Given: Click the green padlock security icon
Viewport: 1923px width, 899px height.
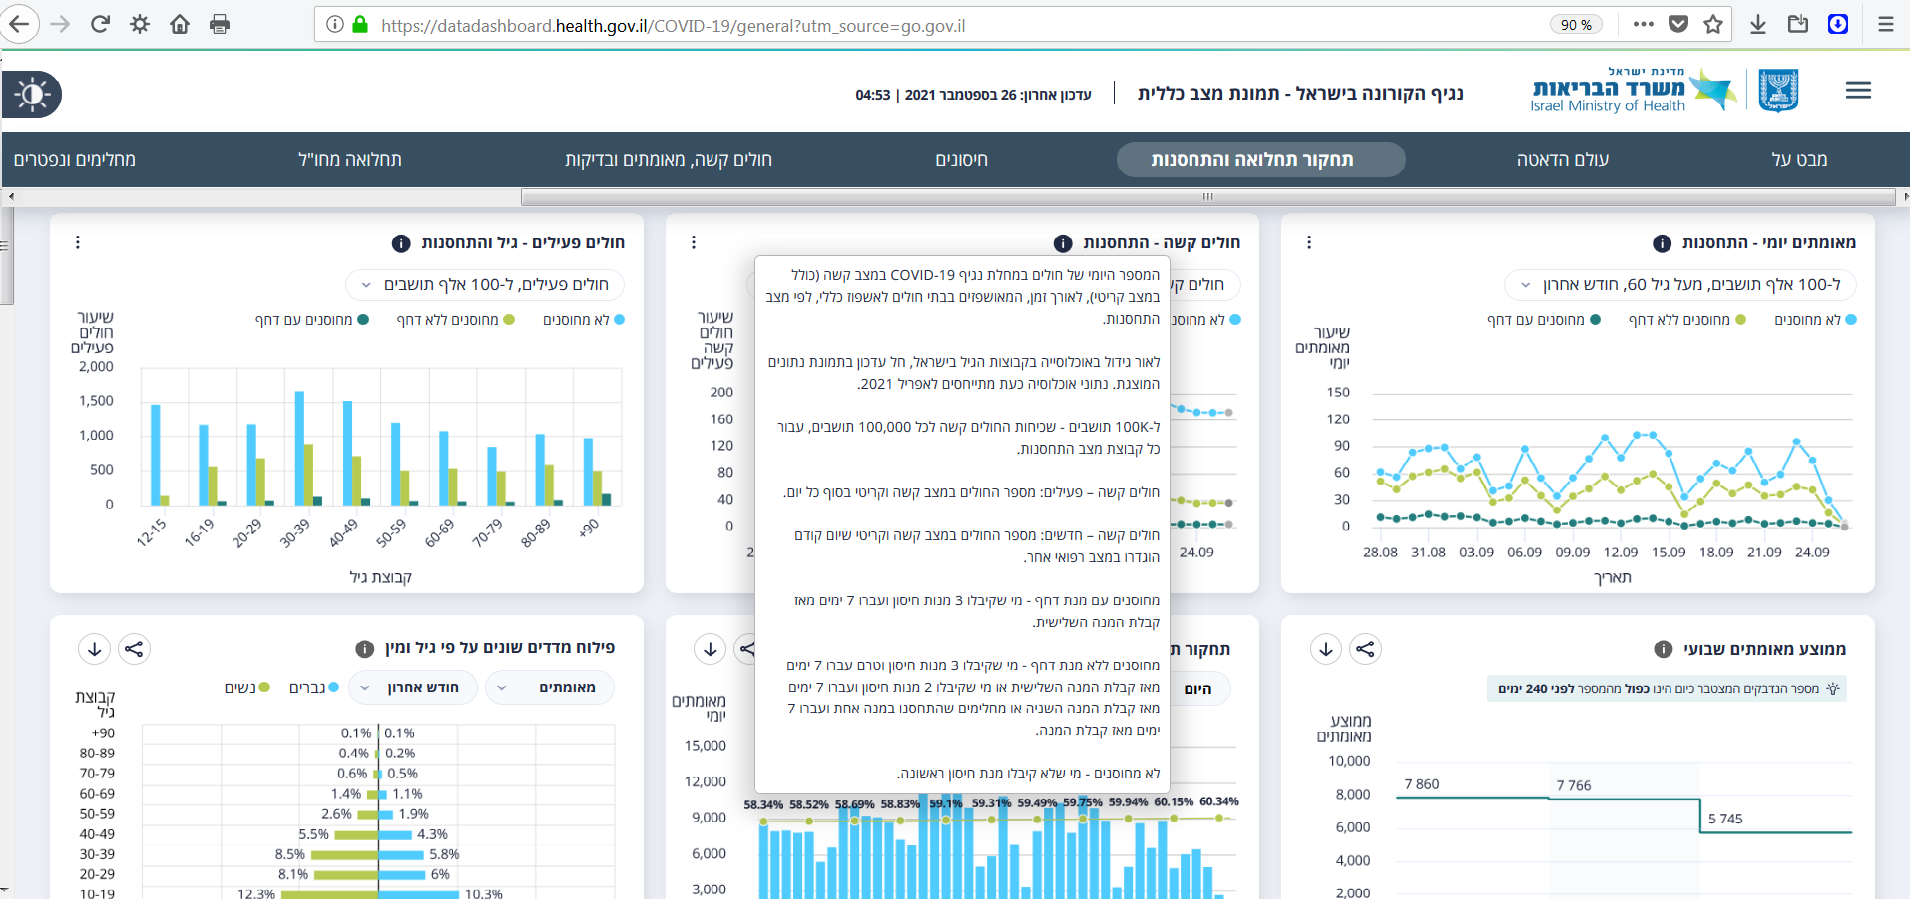Looking at the screenshot, I should coord(360,24).
